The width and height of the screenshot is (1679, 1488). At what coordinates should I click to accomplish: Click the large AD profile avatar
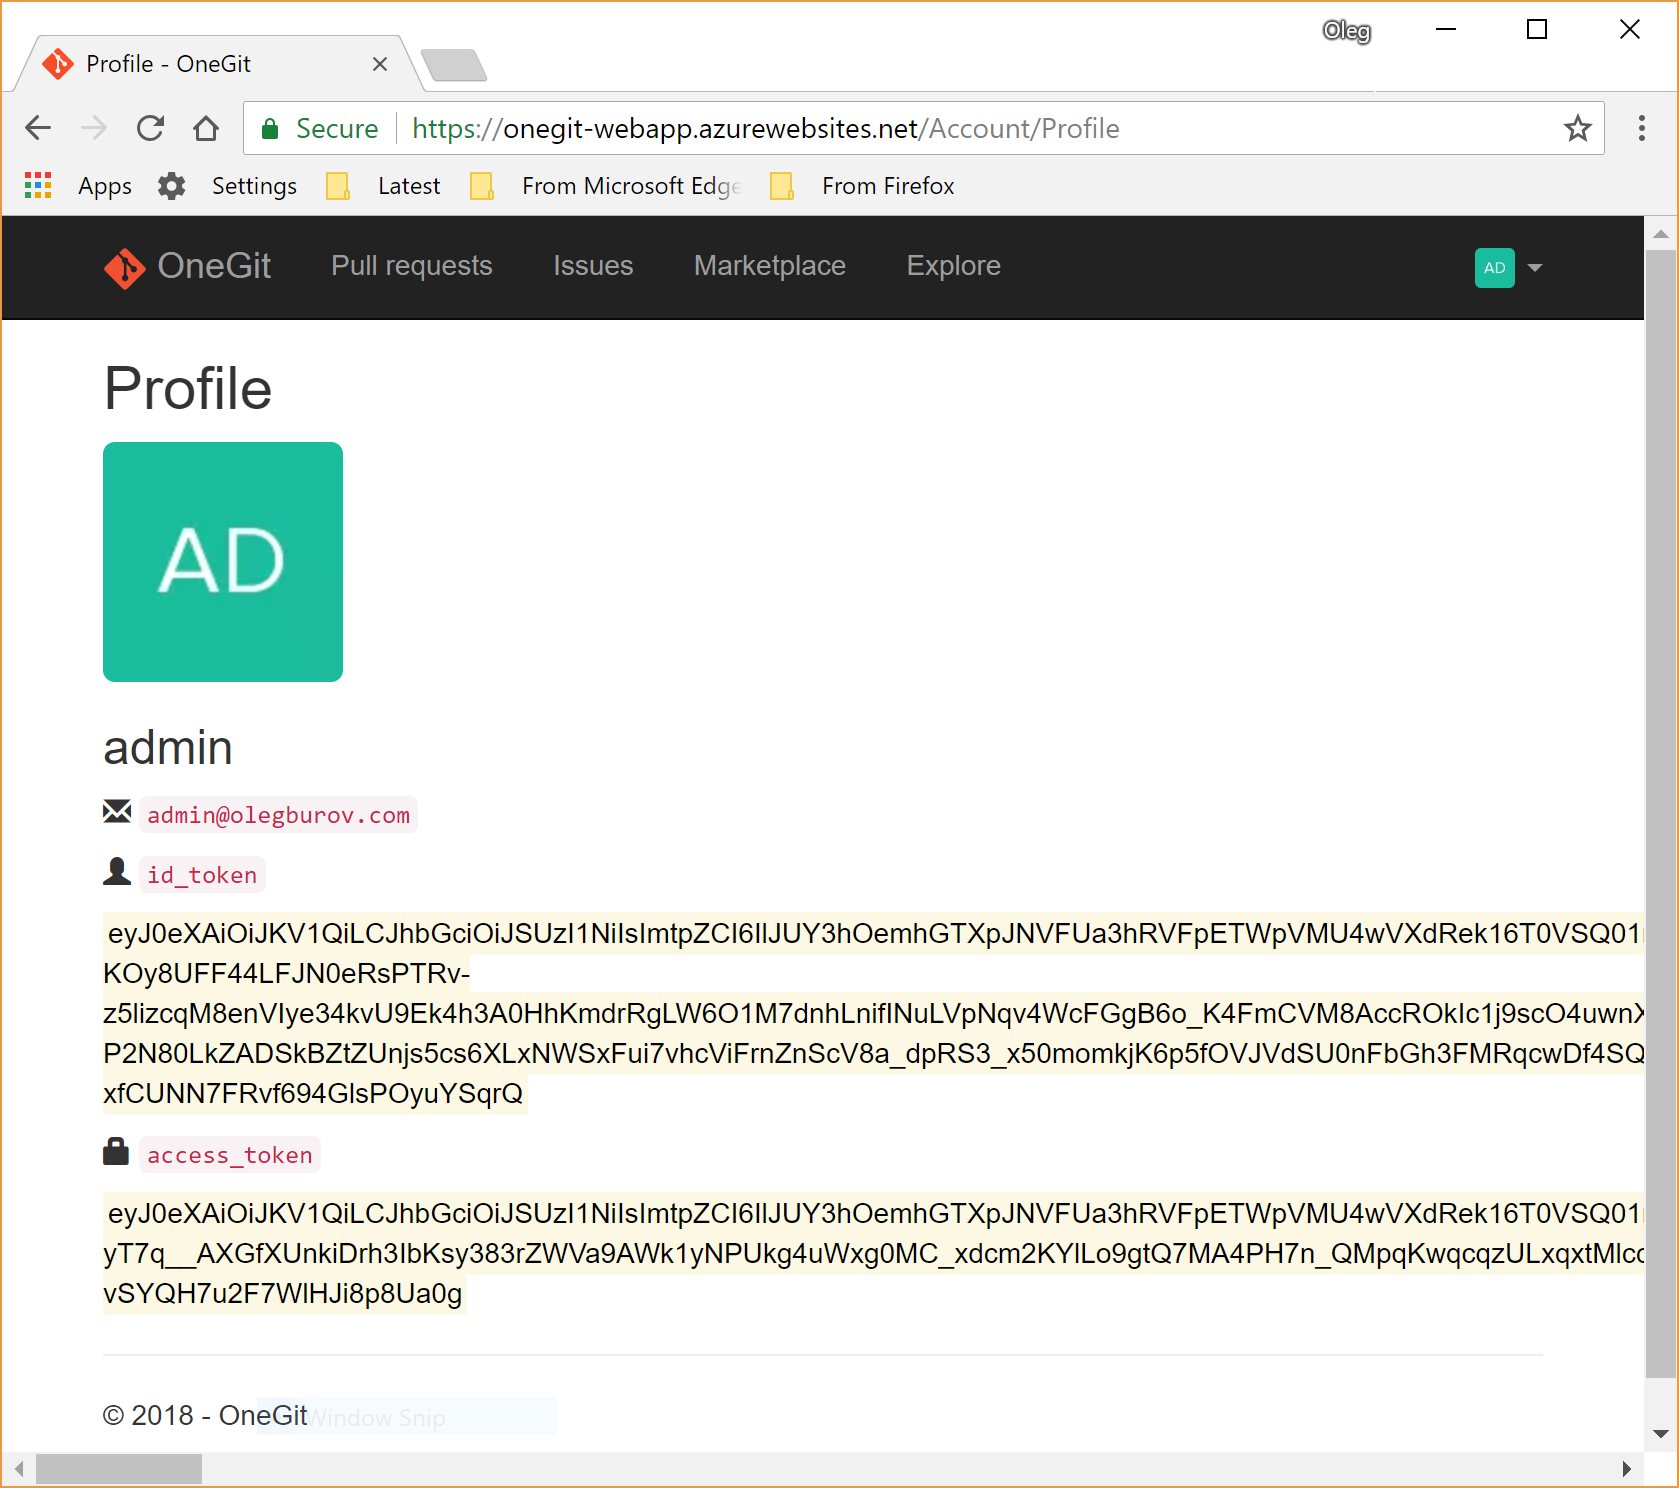(223, 562)
